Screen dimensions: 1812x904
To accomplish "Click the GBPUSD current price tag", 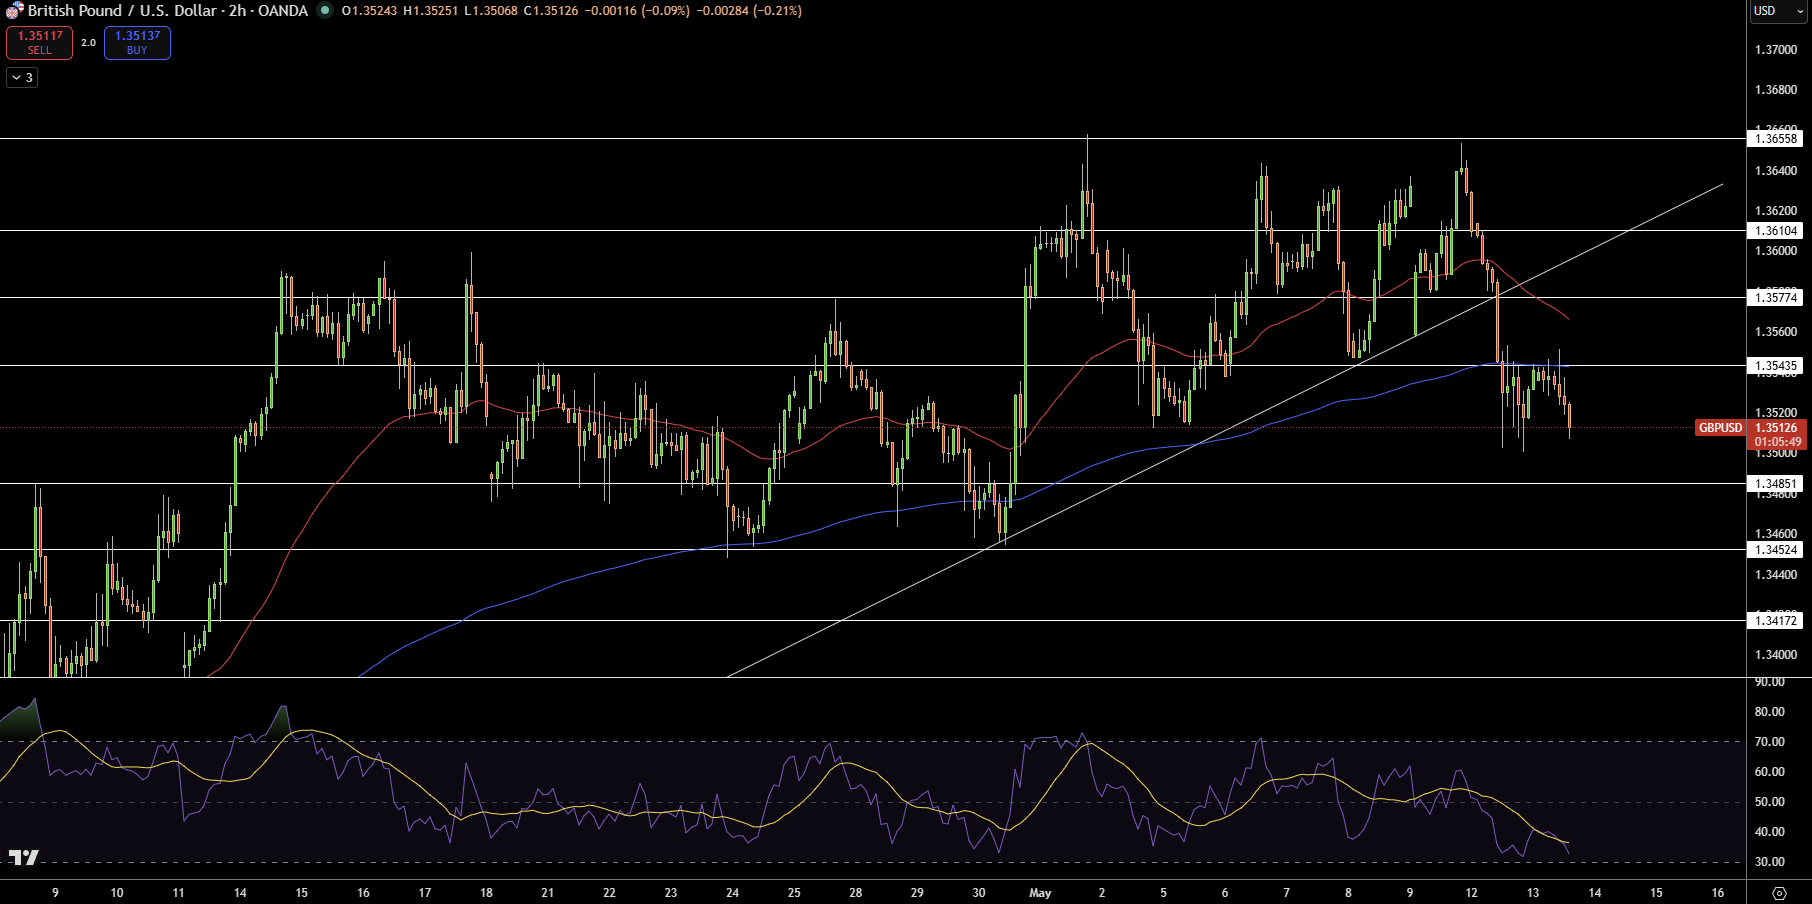I will [x=1720, y=428].
